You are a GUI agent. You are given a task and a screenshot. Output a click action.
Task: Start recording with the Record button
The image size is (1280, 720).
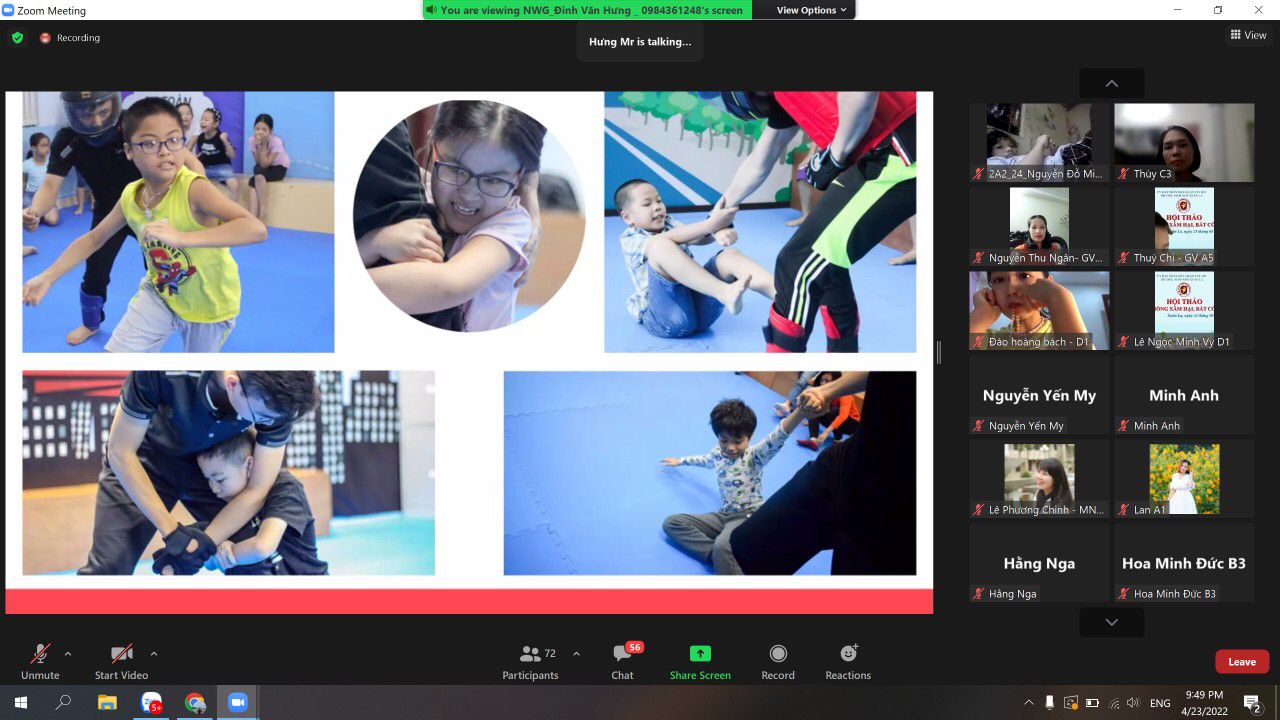[x=777, y=661]
